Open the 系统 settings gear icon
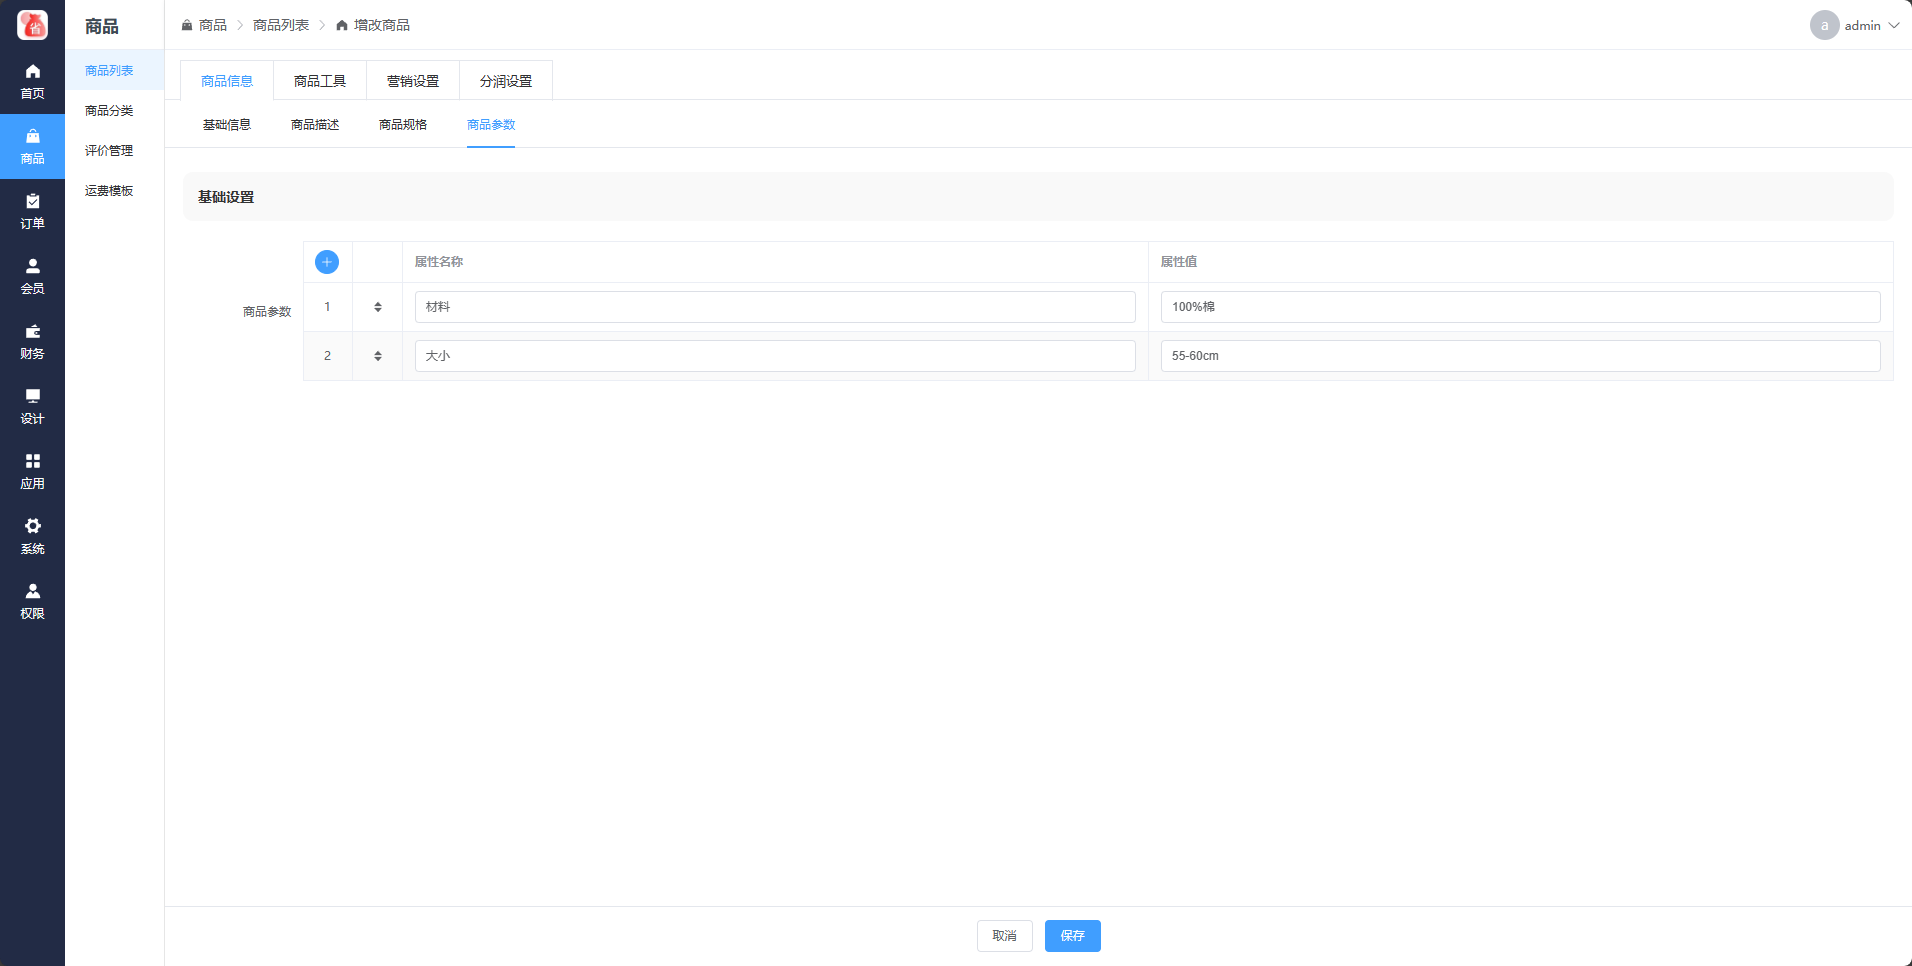 point(32,536)
